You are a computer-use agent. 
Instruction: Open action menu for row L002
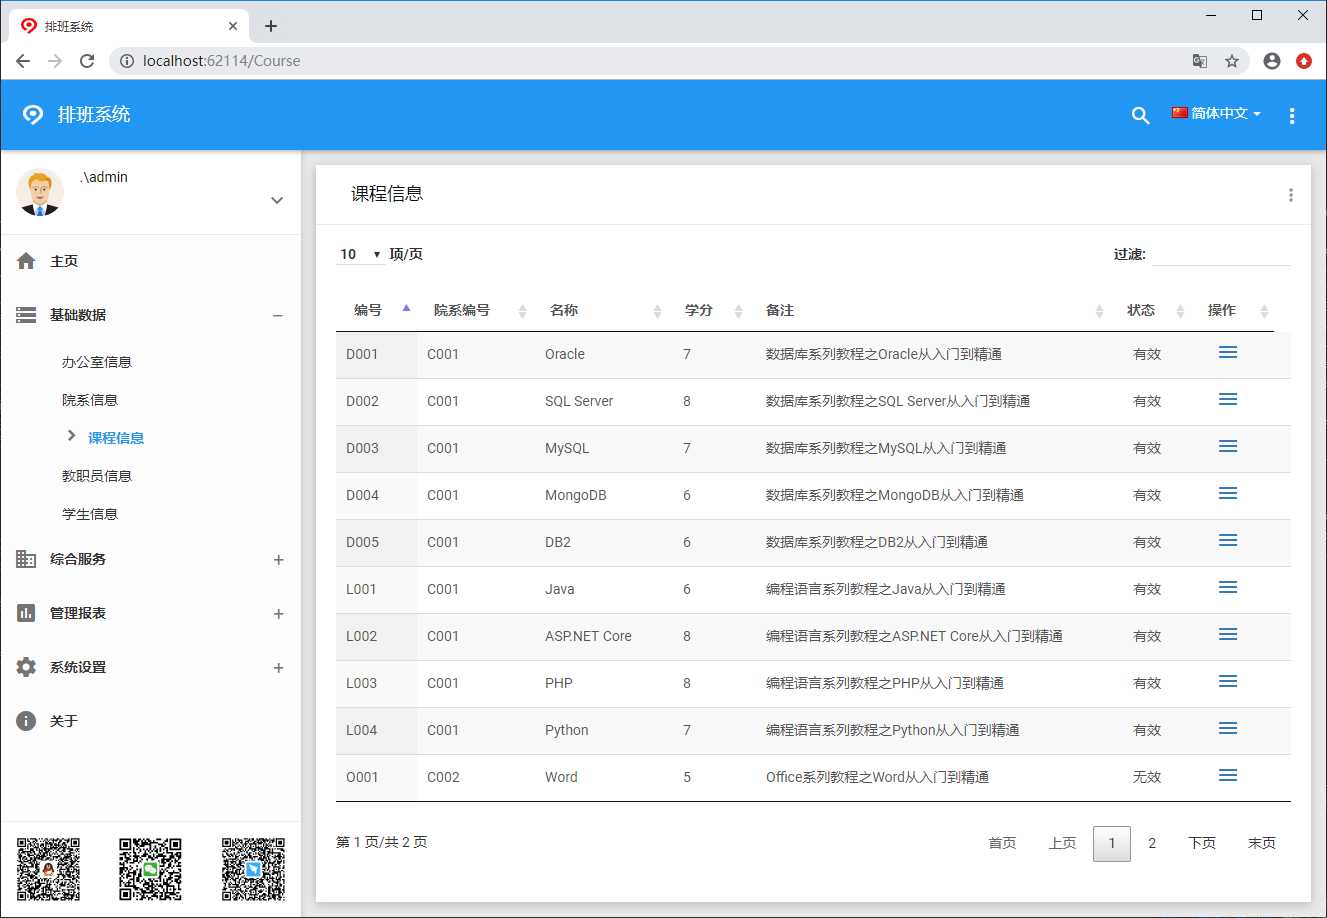(x=1228, y=635)
